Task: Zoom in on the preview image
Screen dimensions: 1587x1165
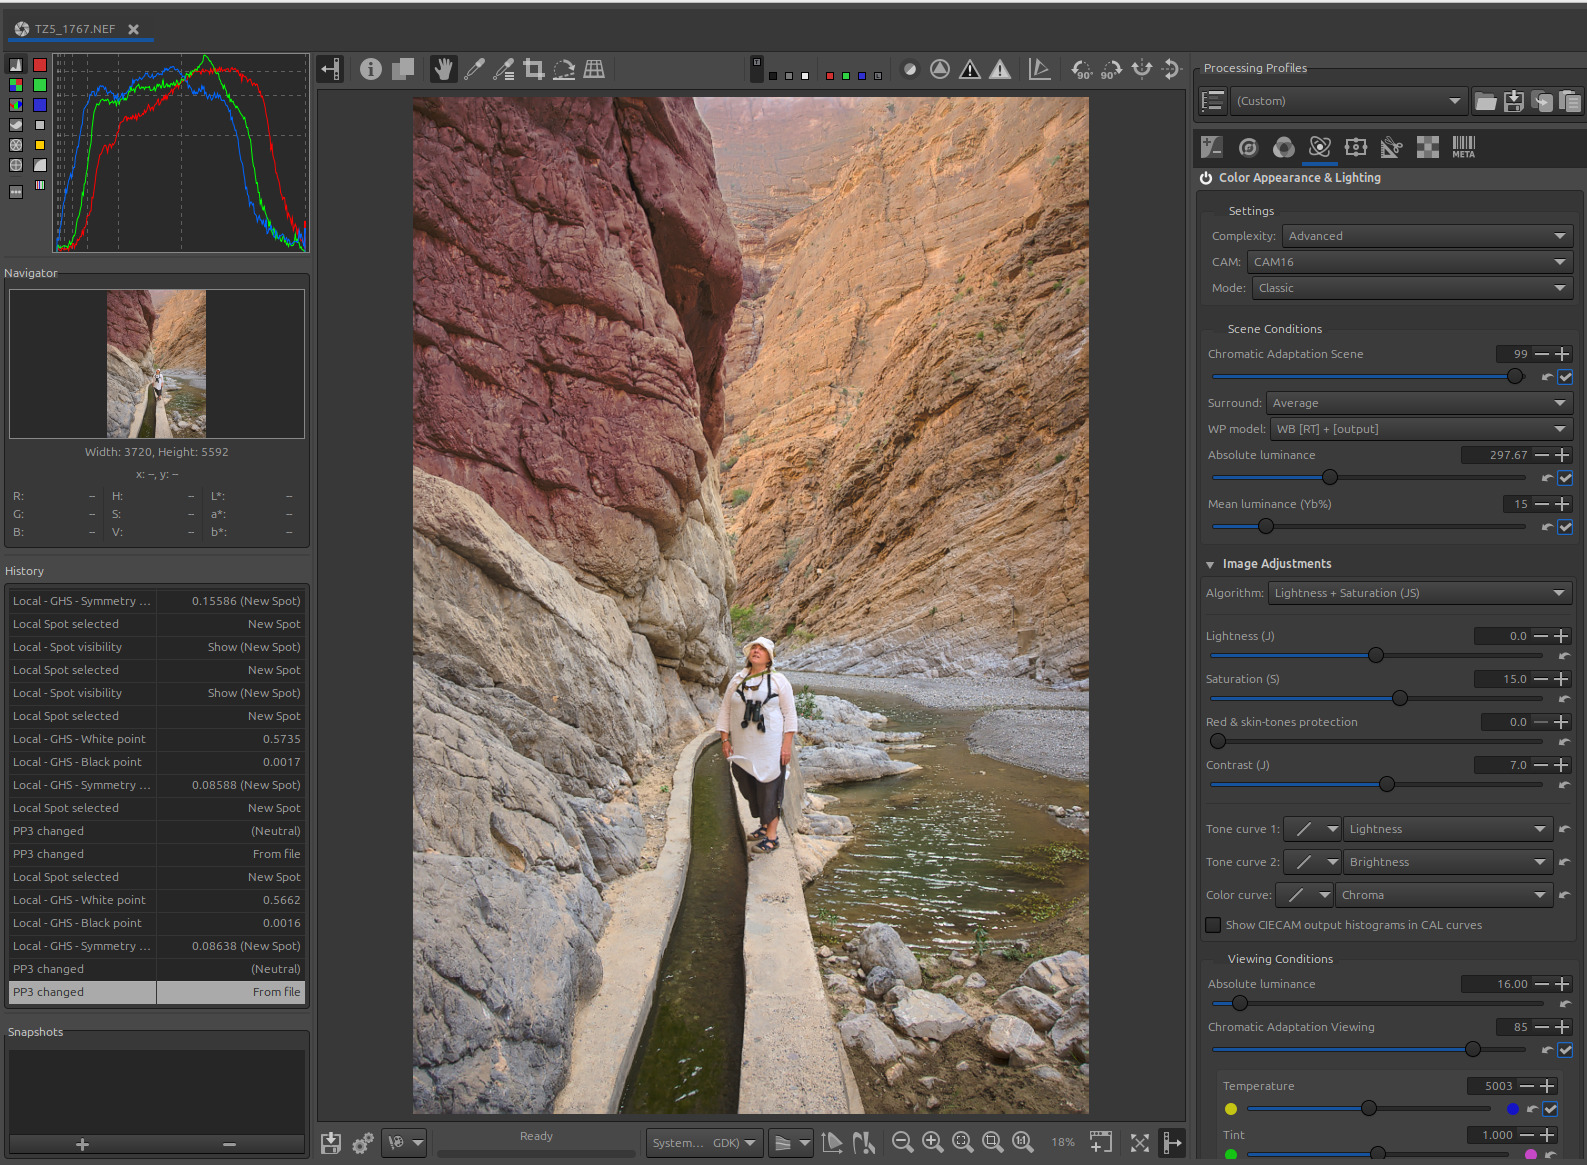Action: click(x=932, y=1142)
